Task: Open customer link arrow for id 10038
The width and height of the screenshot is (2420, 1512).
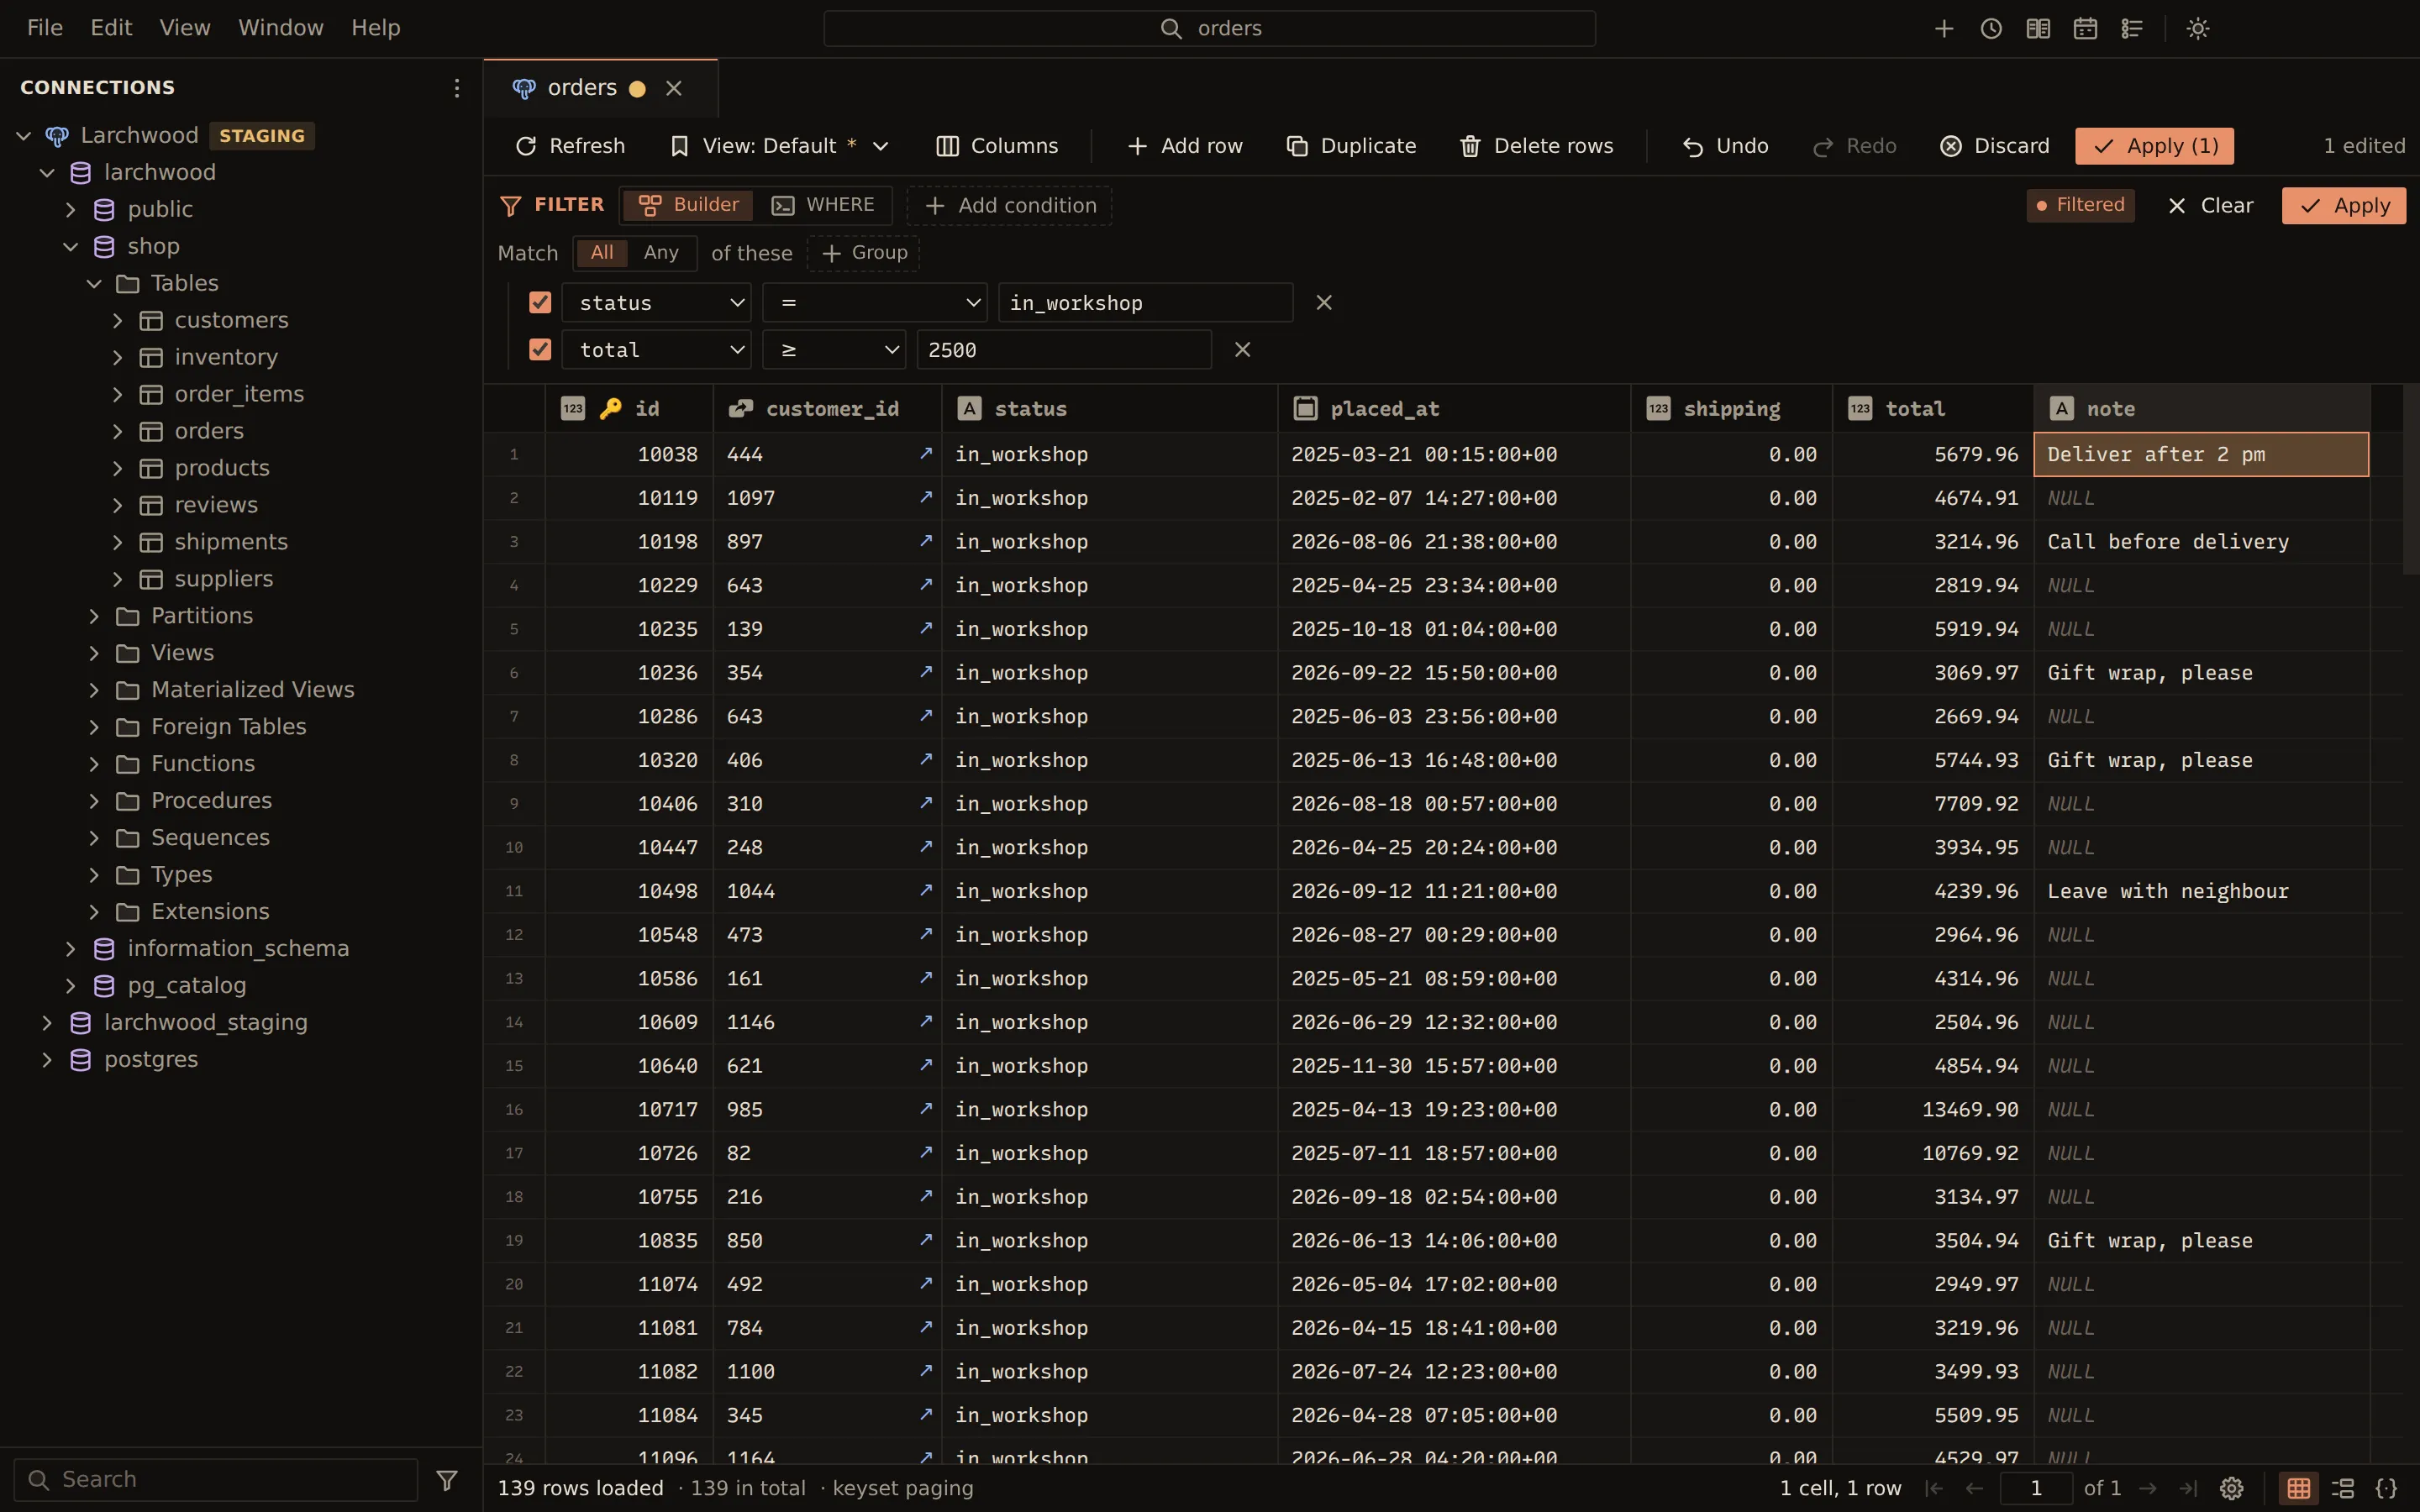Action: pyautogui.click(x=926, y=454)
